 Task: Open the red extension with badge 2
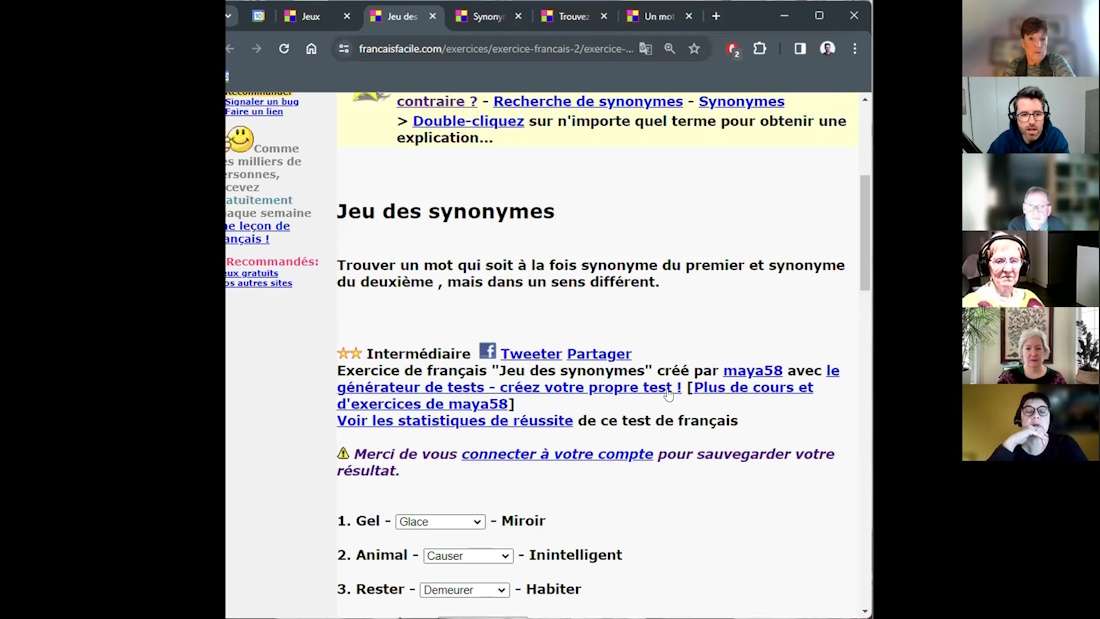point(733,49)
